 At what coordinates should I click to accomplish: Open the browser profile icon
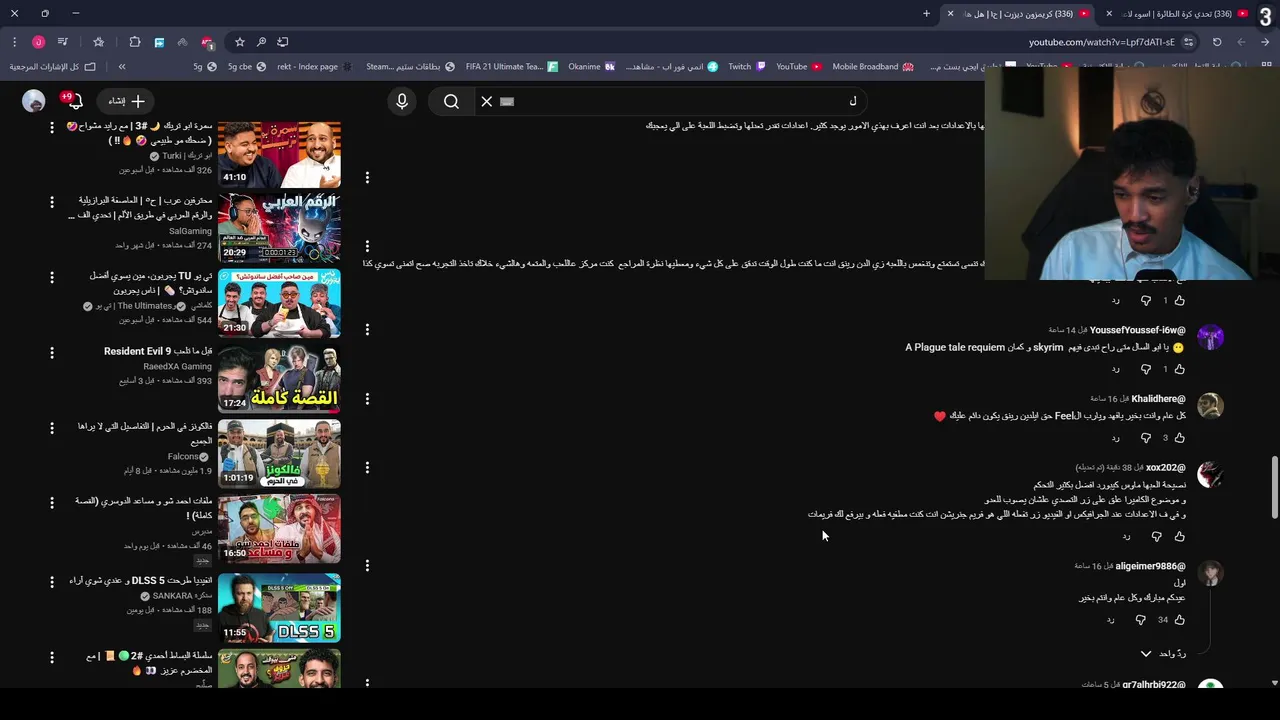[38, 42]
